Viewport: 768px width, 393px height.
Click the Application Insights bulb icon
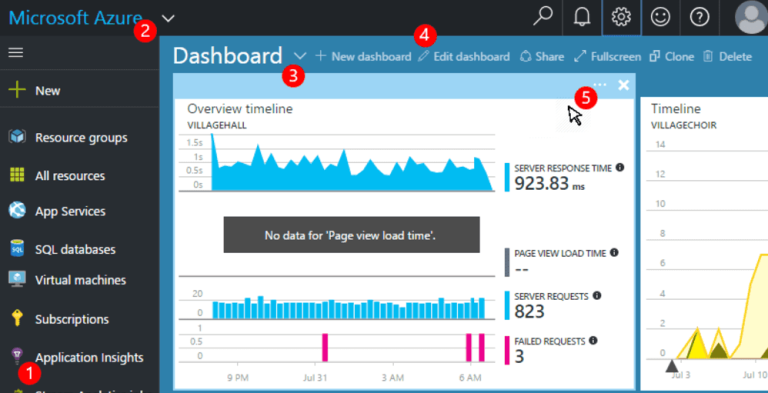click(17, 356)
